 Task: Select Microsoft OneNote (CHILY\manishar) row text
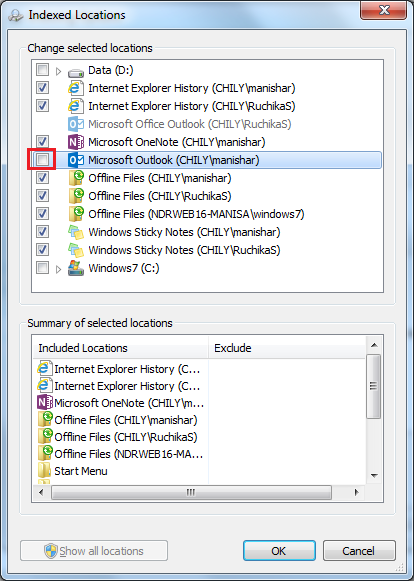[x=177, y=142]
